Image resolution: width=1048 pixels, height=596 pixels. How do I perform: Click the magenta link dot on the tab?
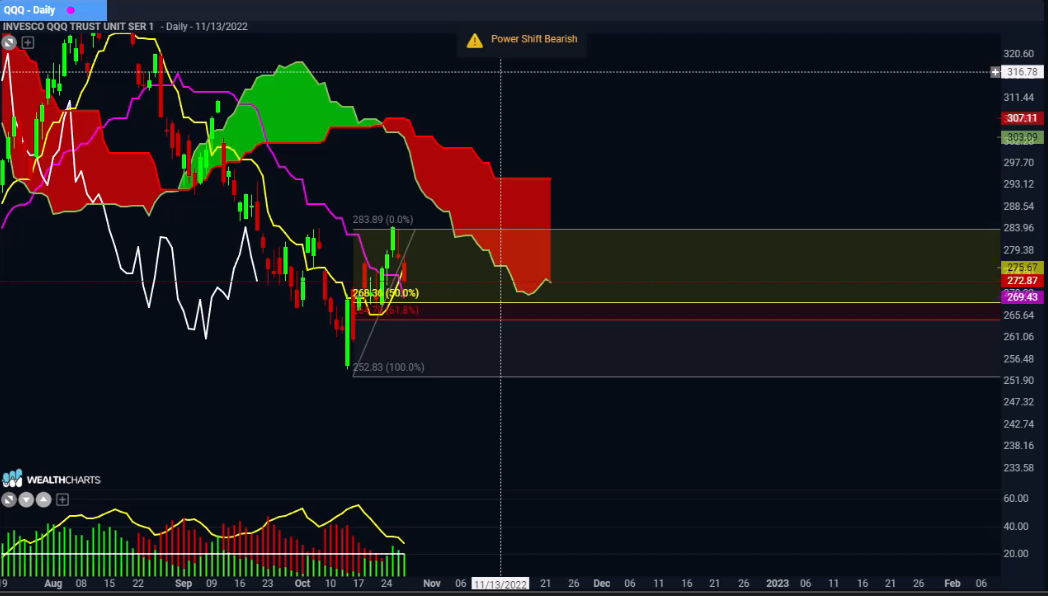click(70, 10)
